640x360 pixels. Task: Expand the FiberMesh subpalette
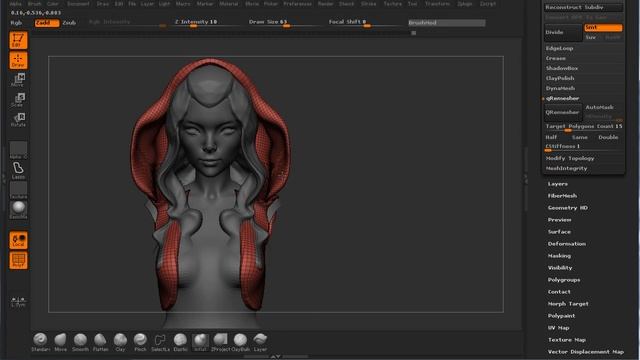pyautogui.click(x=562, y=196)
